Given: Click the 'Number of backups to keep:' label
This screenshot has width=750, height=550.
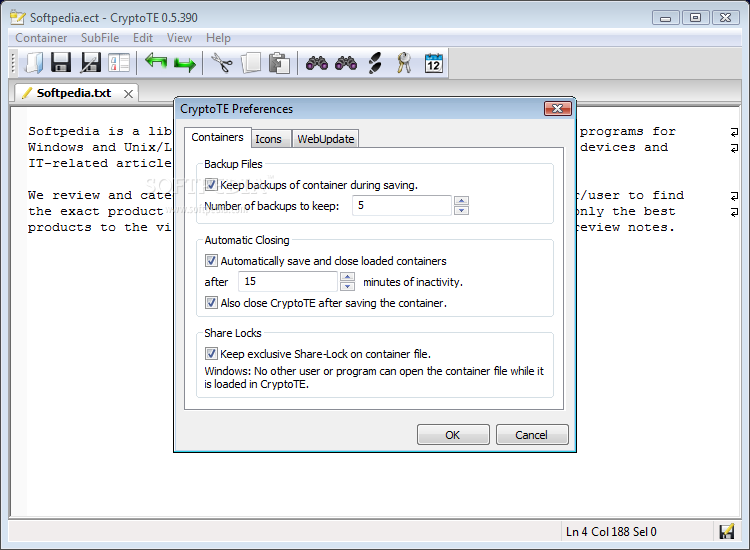Looking at the screenshot, I should pyautogui.click(x=272, y=206).
